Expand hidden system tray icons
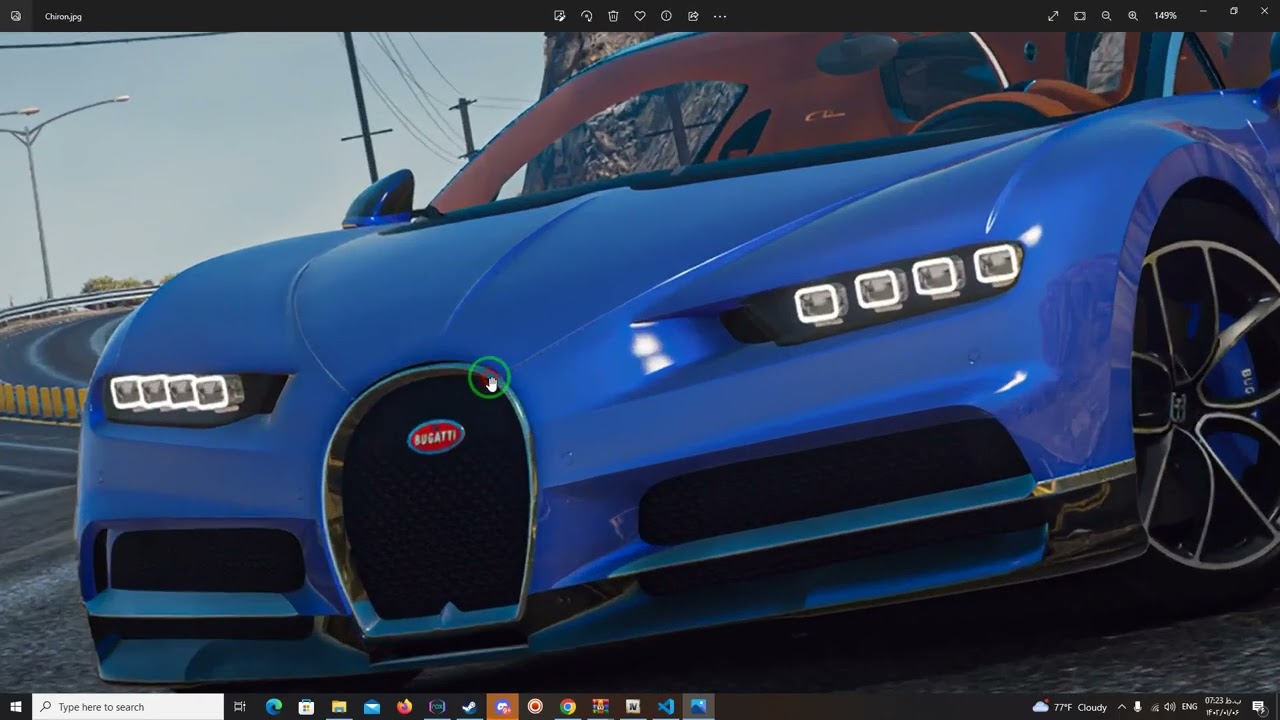The width and height of the screenshot is (1280, 720). tap(1121, 707)
